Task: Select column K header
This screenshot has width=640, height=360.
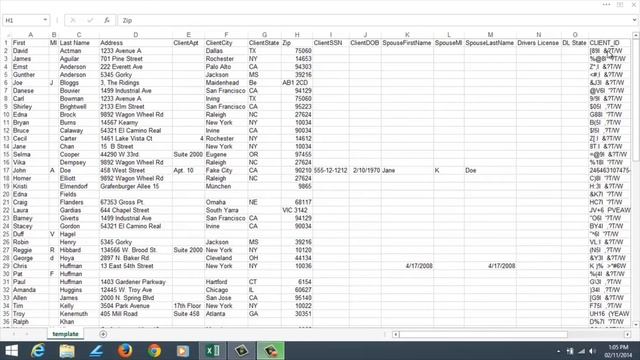Action: click(407, 35)
